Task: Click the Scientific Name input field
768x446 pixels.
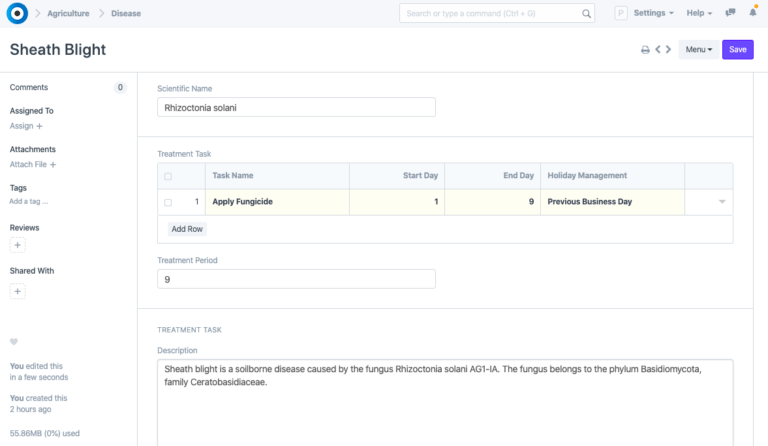Action: (296, 107)
